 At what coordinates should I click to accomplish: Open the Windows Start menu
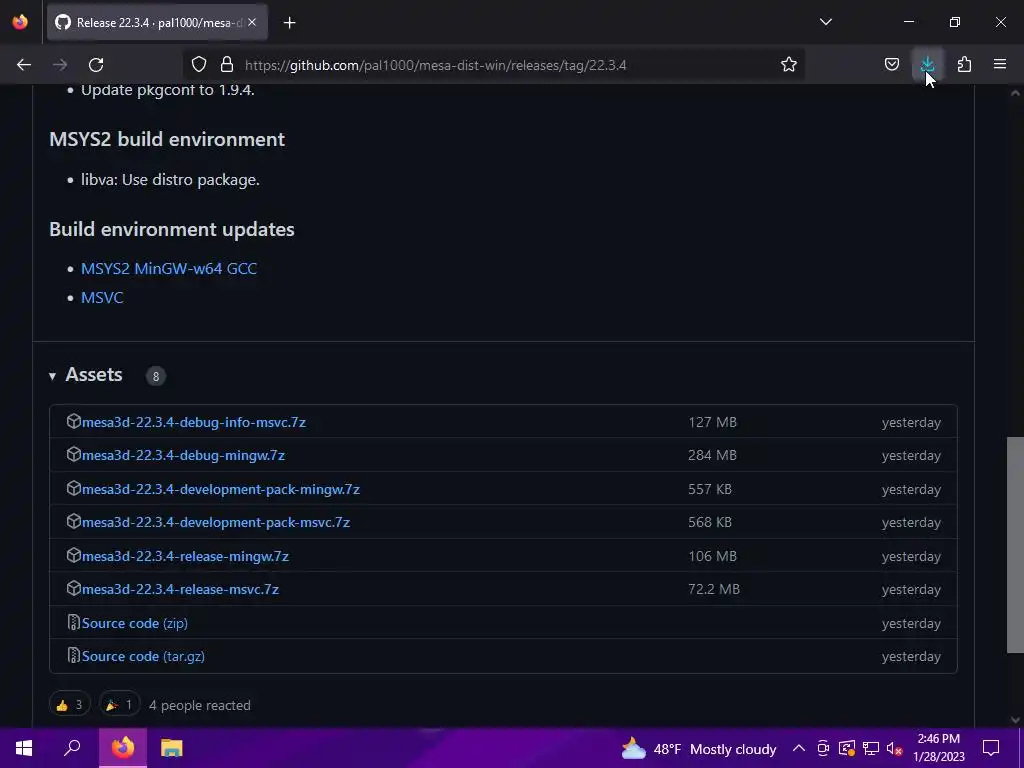24,748
